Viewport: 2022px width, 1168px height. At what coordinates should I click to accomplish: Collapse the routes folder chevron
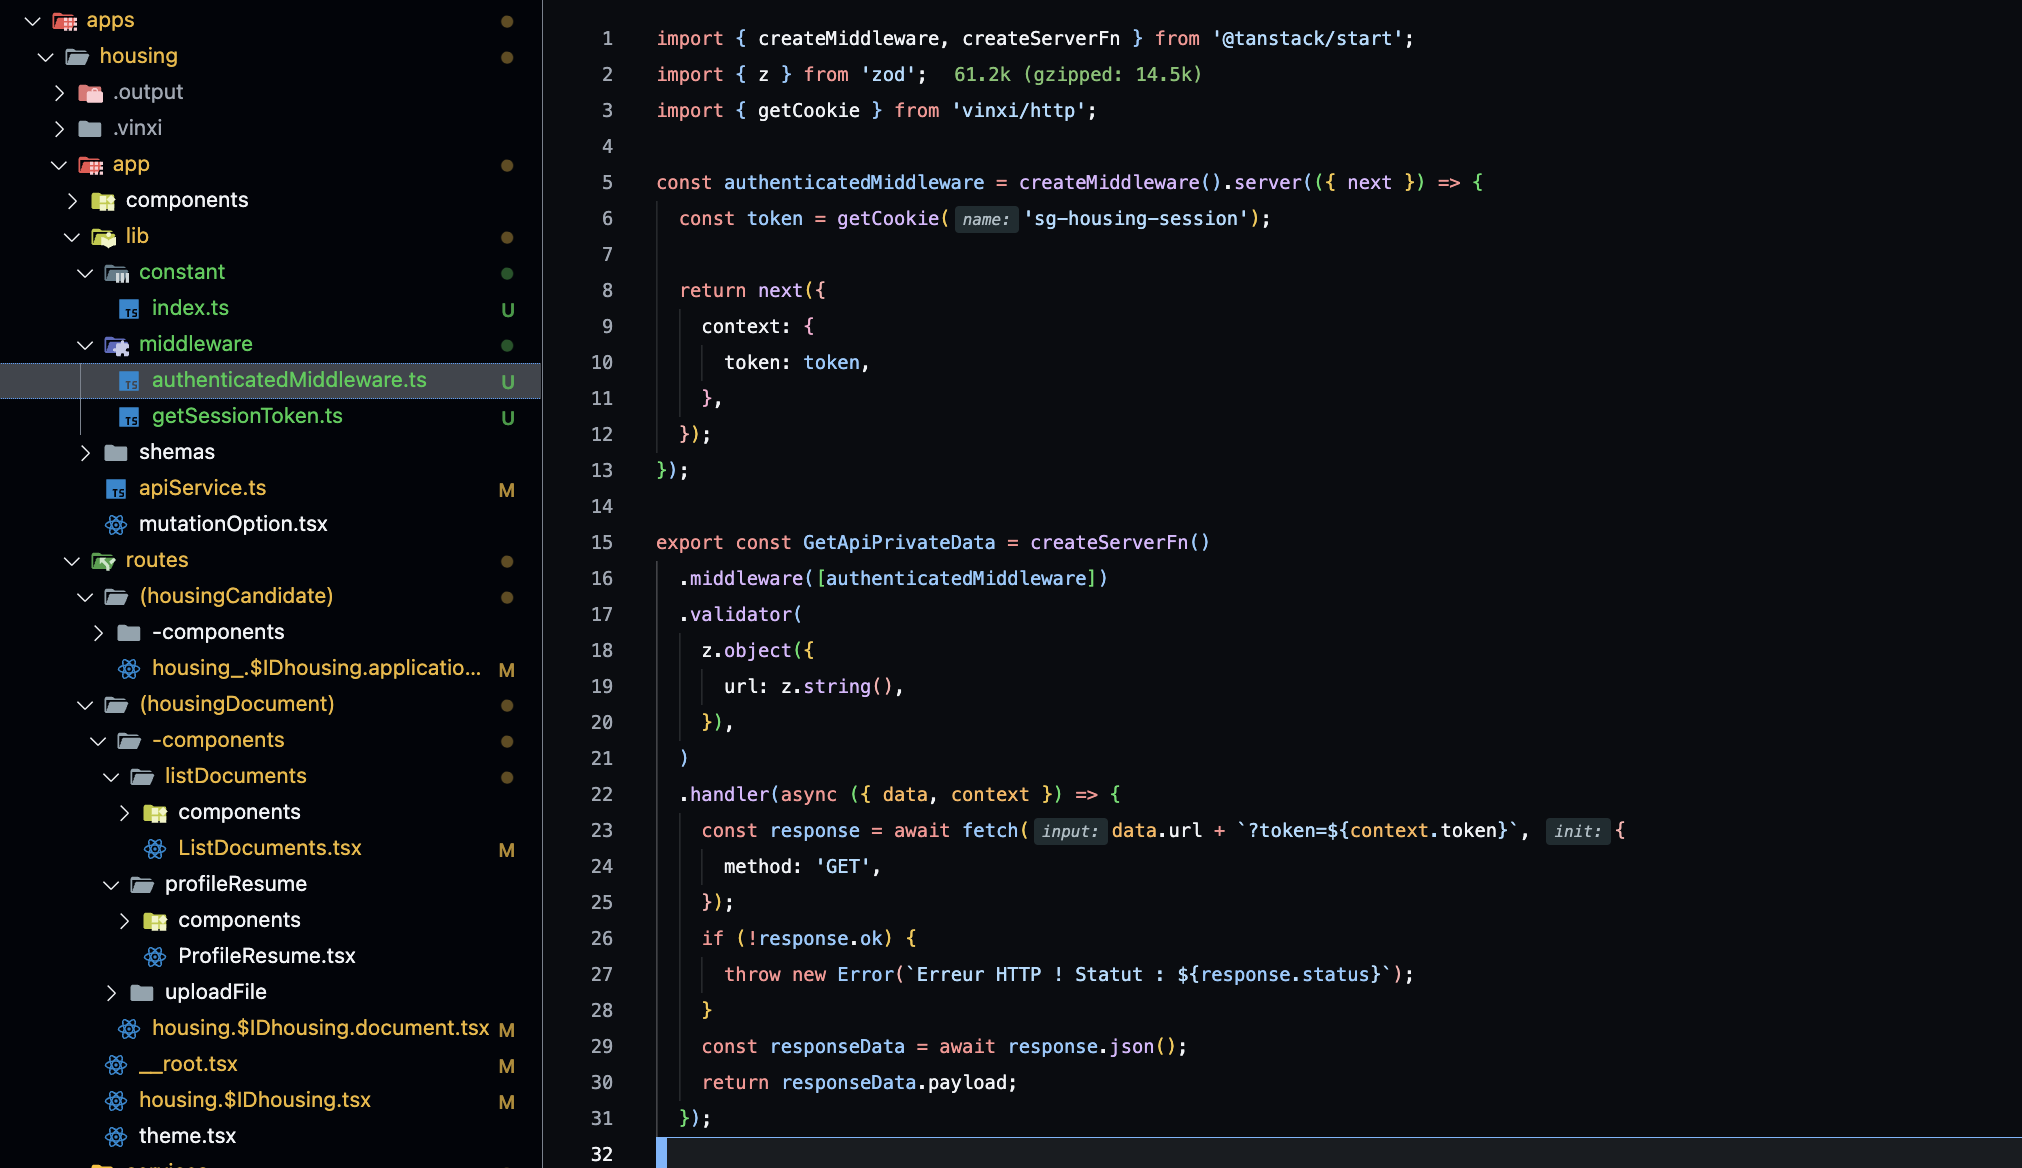pos(72,560)
